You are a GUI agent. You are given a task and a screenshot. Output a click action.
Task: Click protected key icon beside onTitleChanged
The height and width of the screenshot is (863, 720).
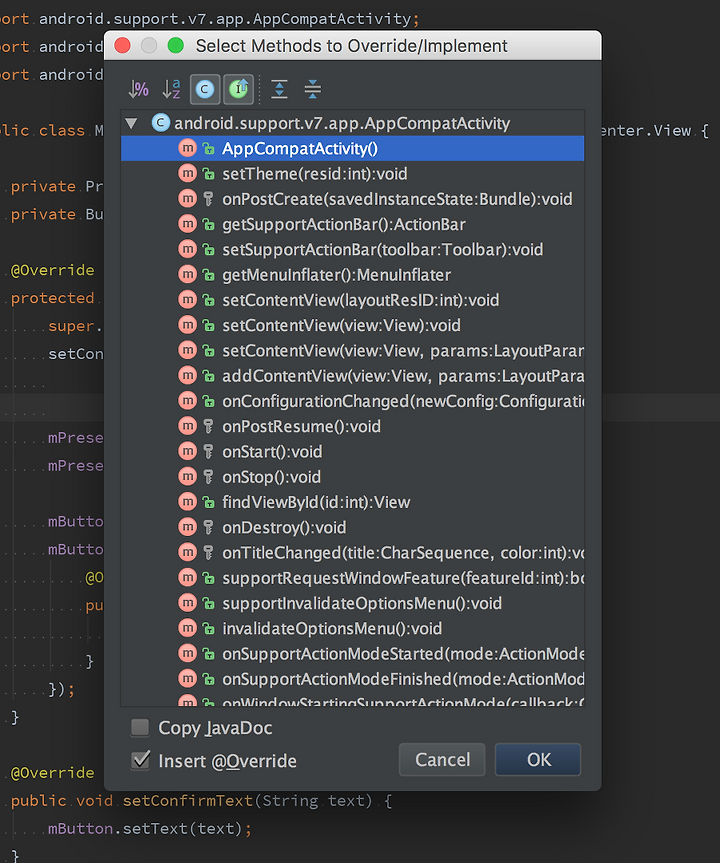[x=208, y=553]
